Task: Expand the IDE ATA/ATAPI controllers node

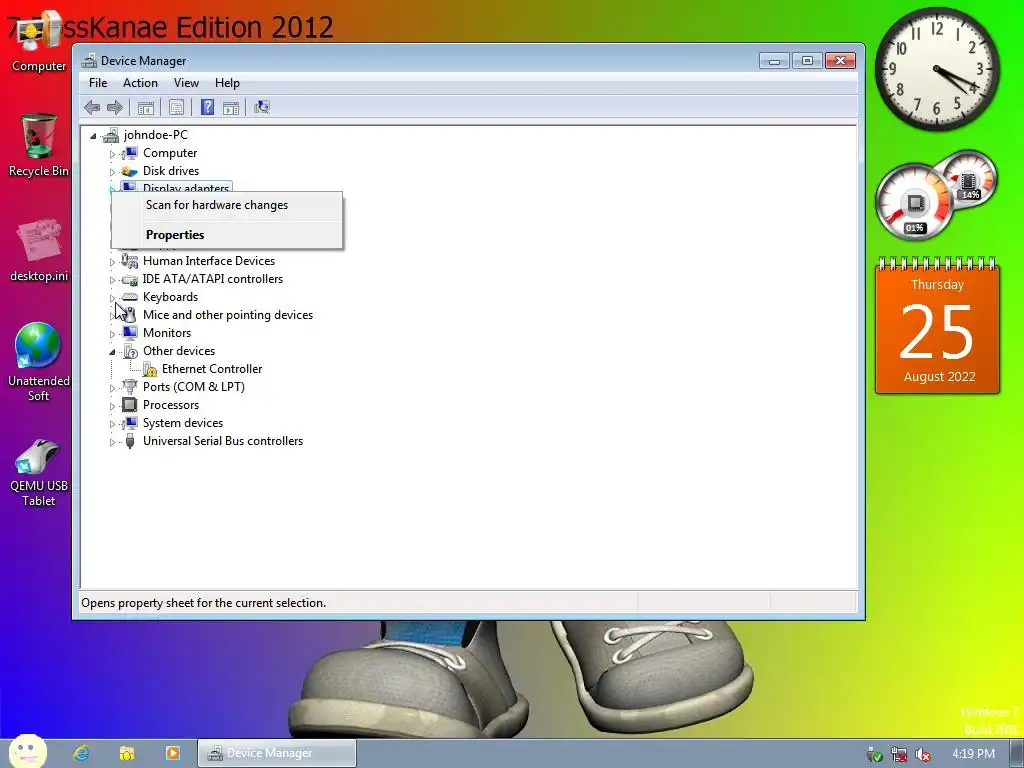Action: [x=112, y=280]
